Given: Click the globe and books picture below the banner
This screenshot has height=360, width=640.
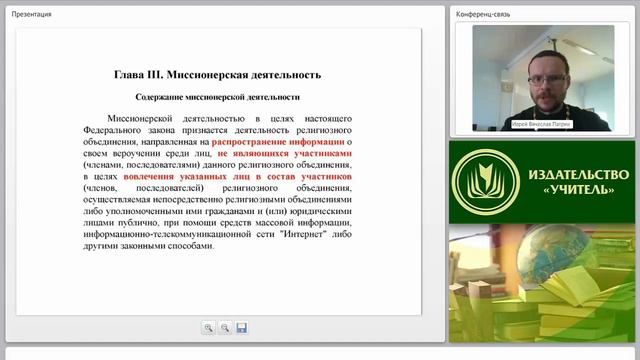Looking at the screenshot, I should point(542,283).
